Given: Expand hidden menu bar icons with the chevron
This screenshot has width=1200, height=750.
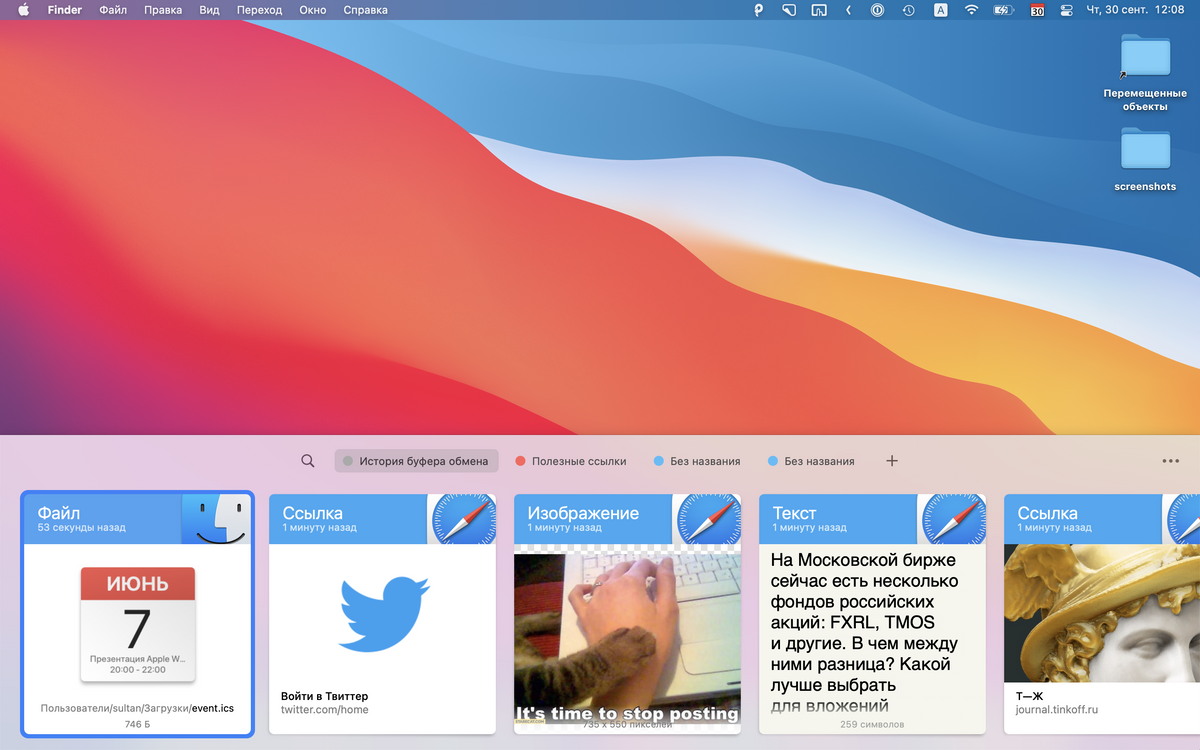Looking at the screenshot, I should click(848, 10).
